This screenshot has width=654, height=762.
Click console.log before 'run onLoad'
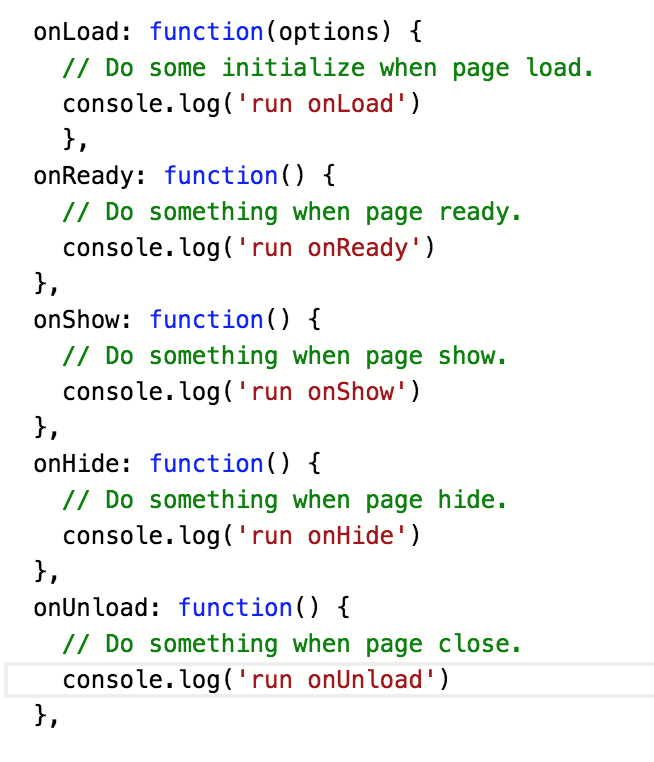click(x=141, y=104)
